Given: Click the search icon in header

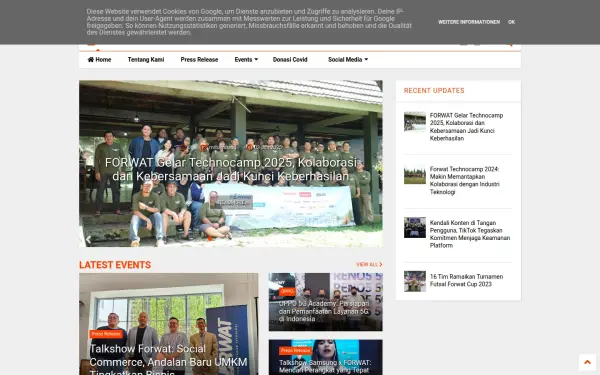Looking at the screenshot, I should 509,44.
